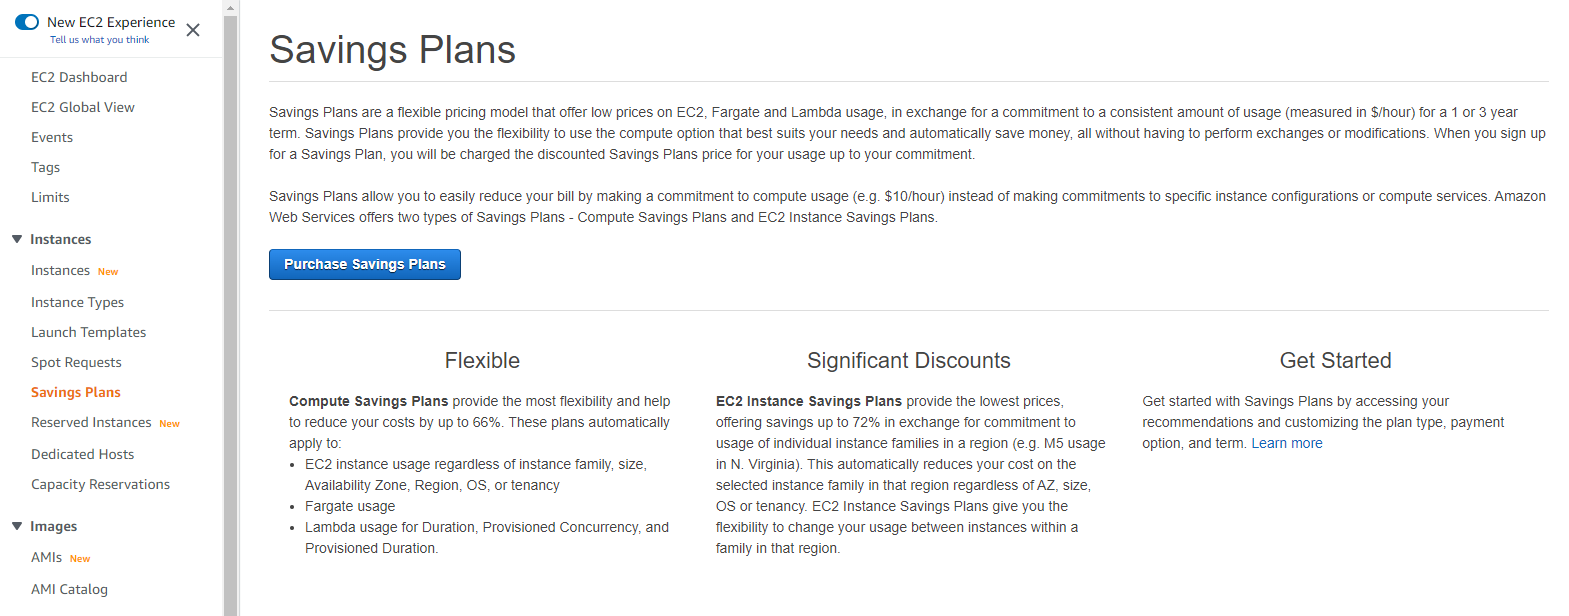
Task: Open AMI Catalog in sidebar
Action: (x=69, y=589)
